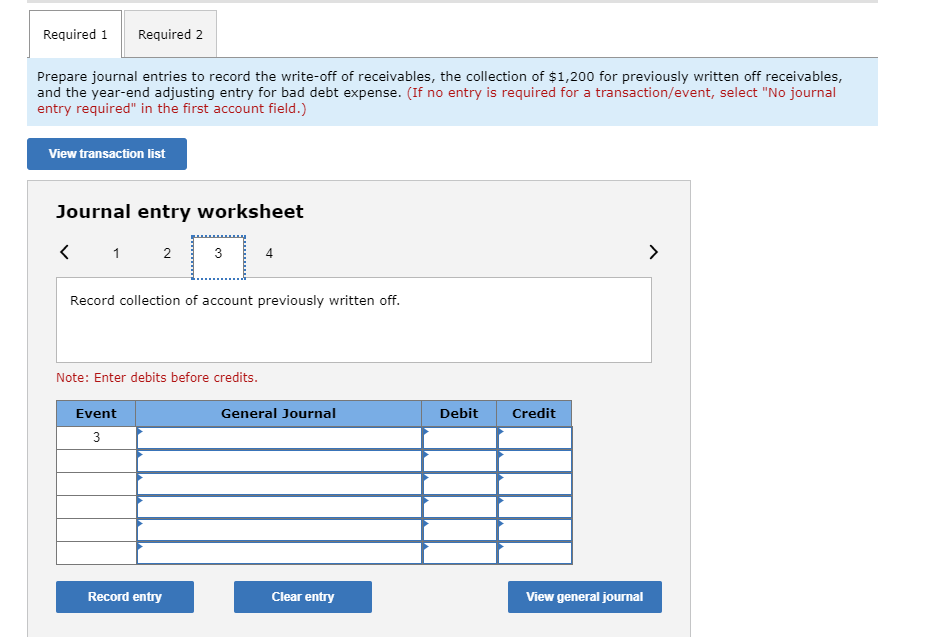Screen dimensions: 944x637
Task: Open the last row account dropdown
Action: pos(278,553)
